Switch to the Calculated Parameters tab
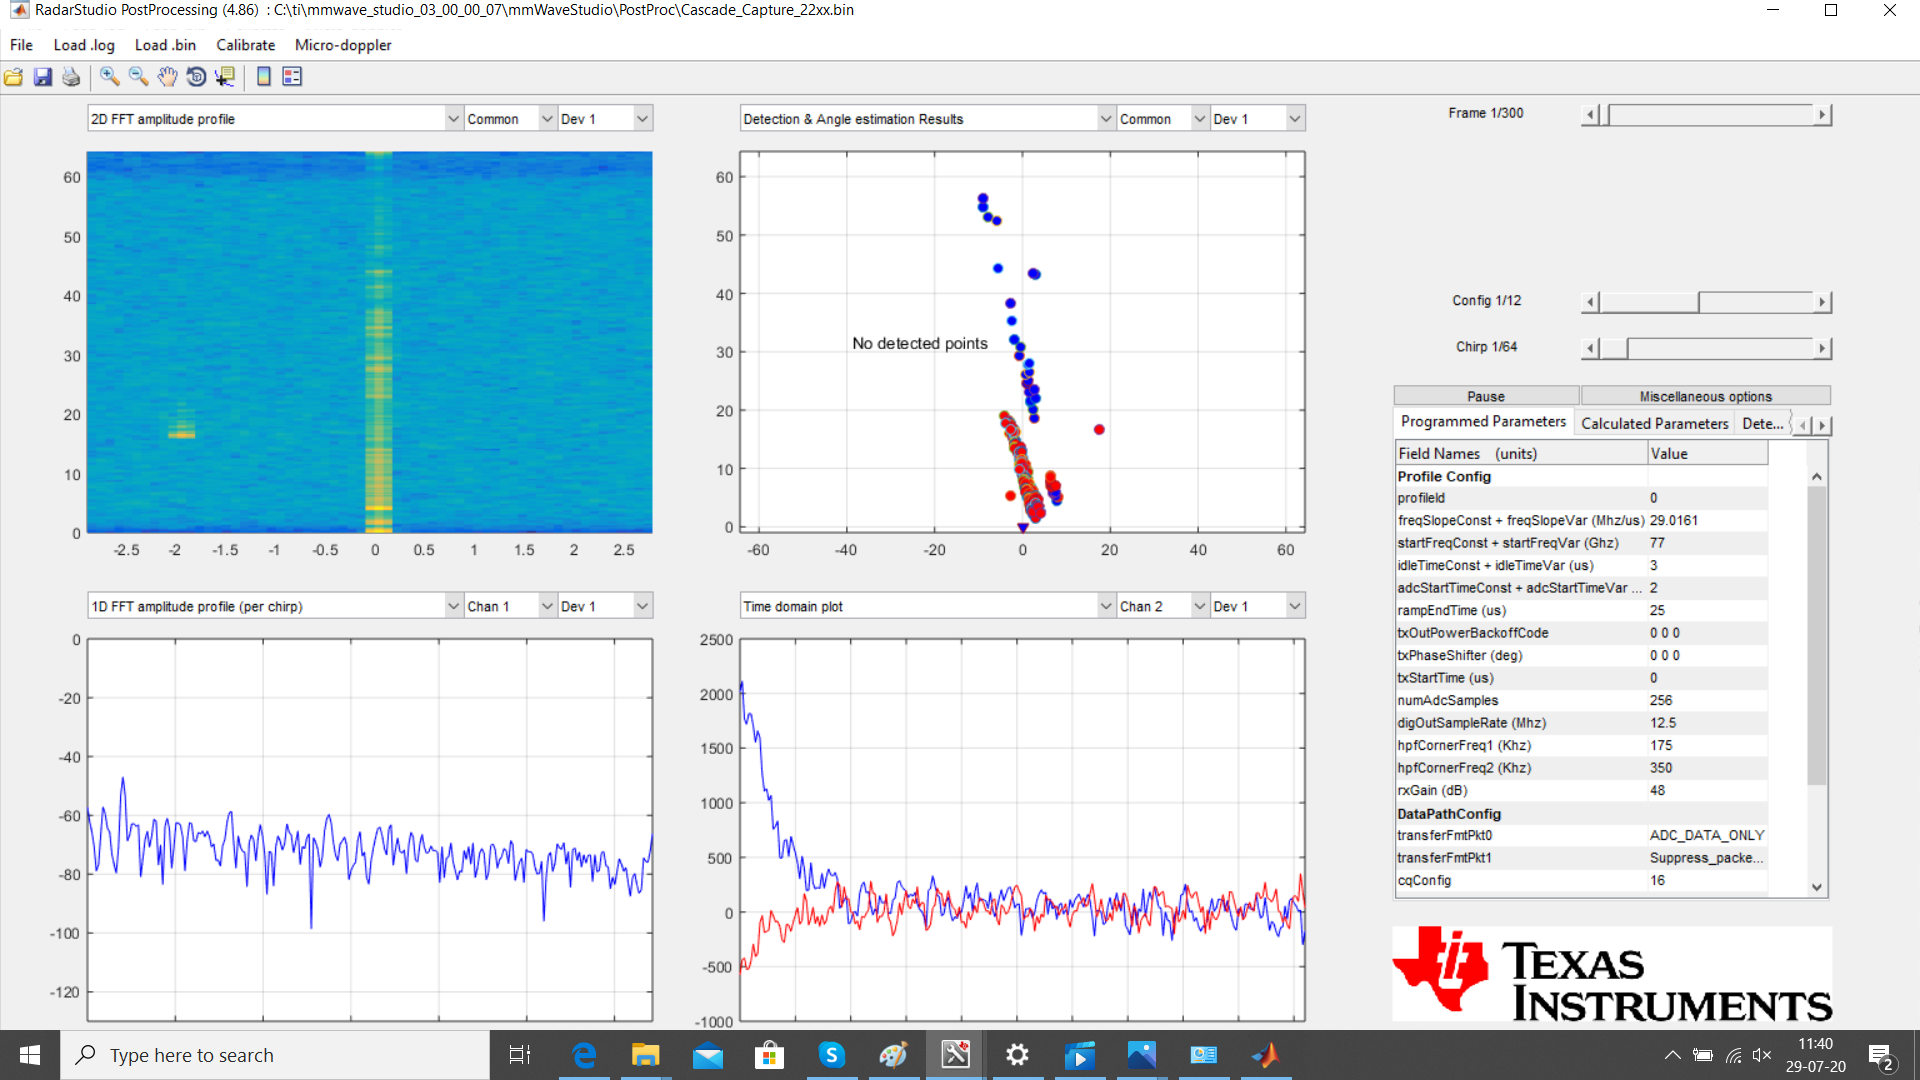 [x=1654, y=424]
